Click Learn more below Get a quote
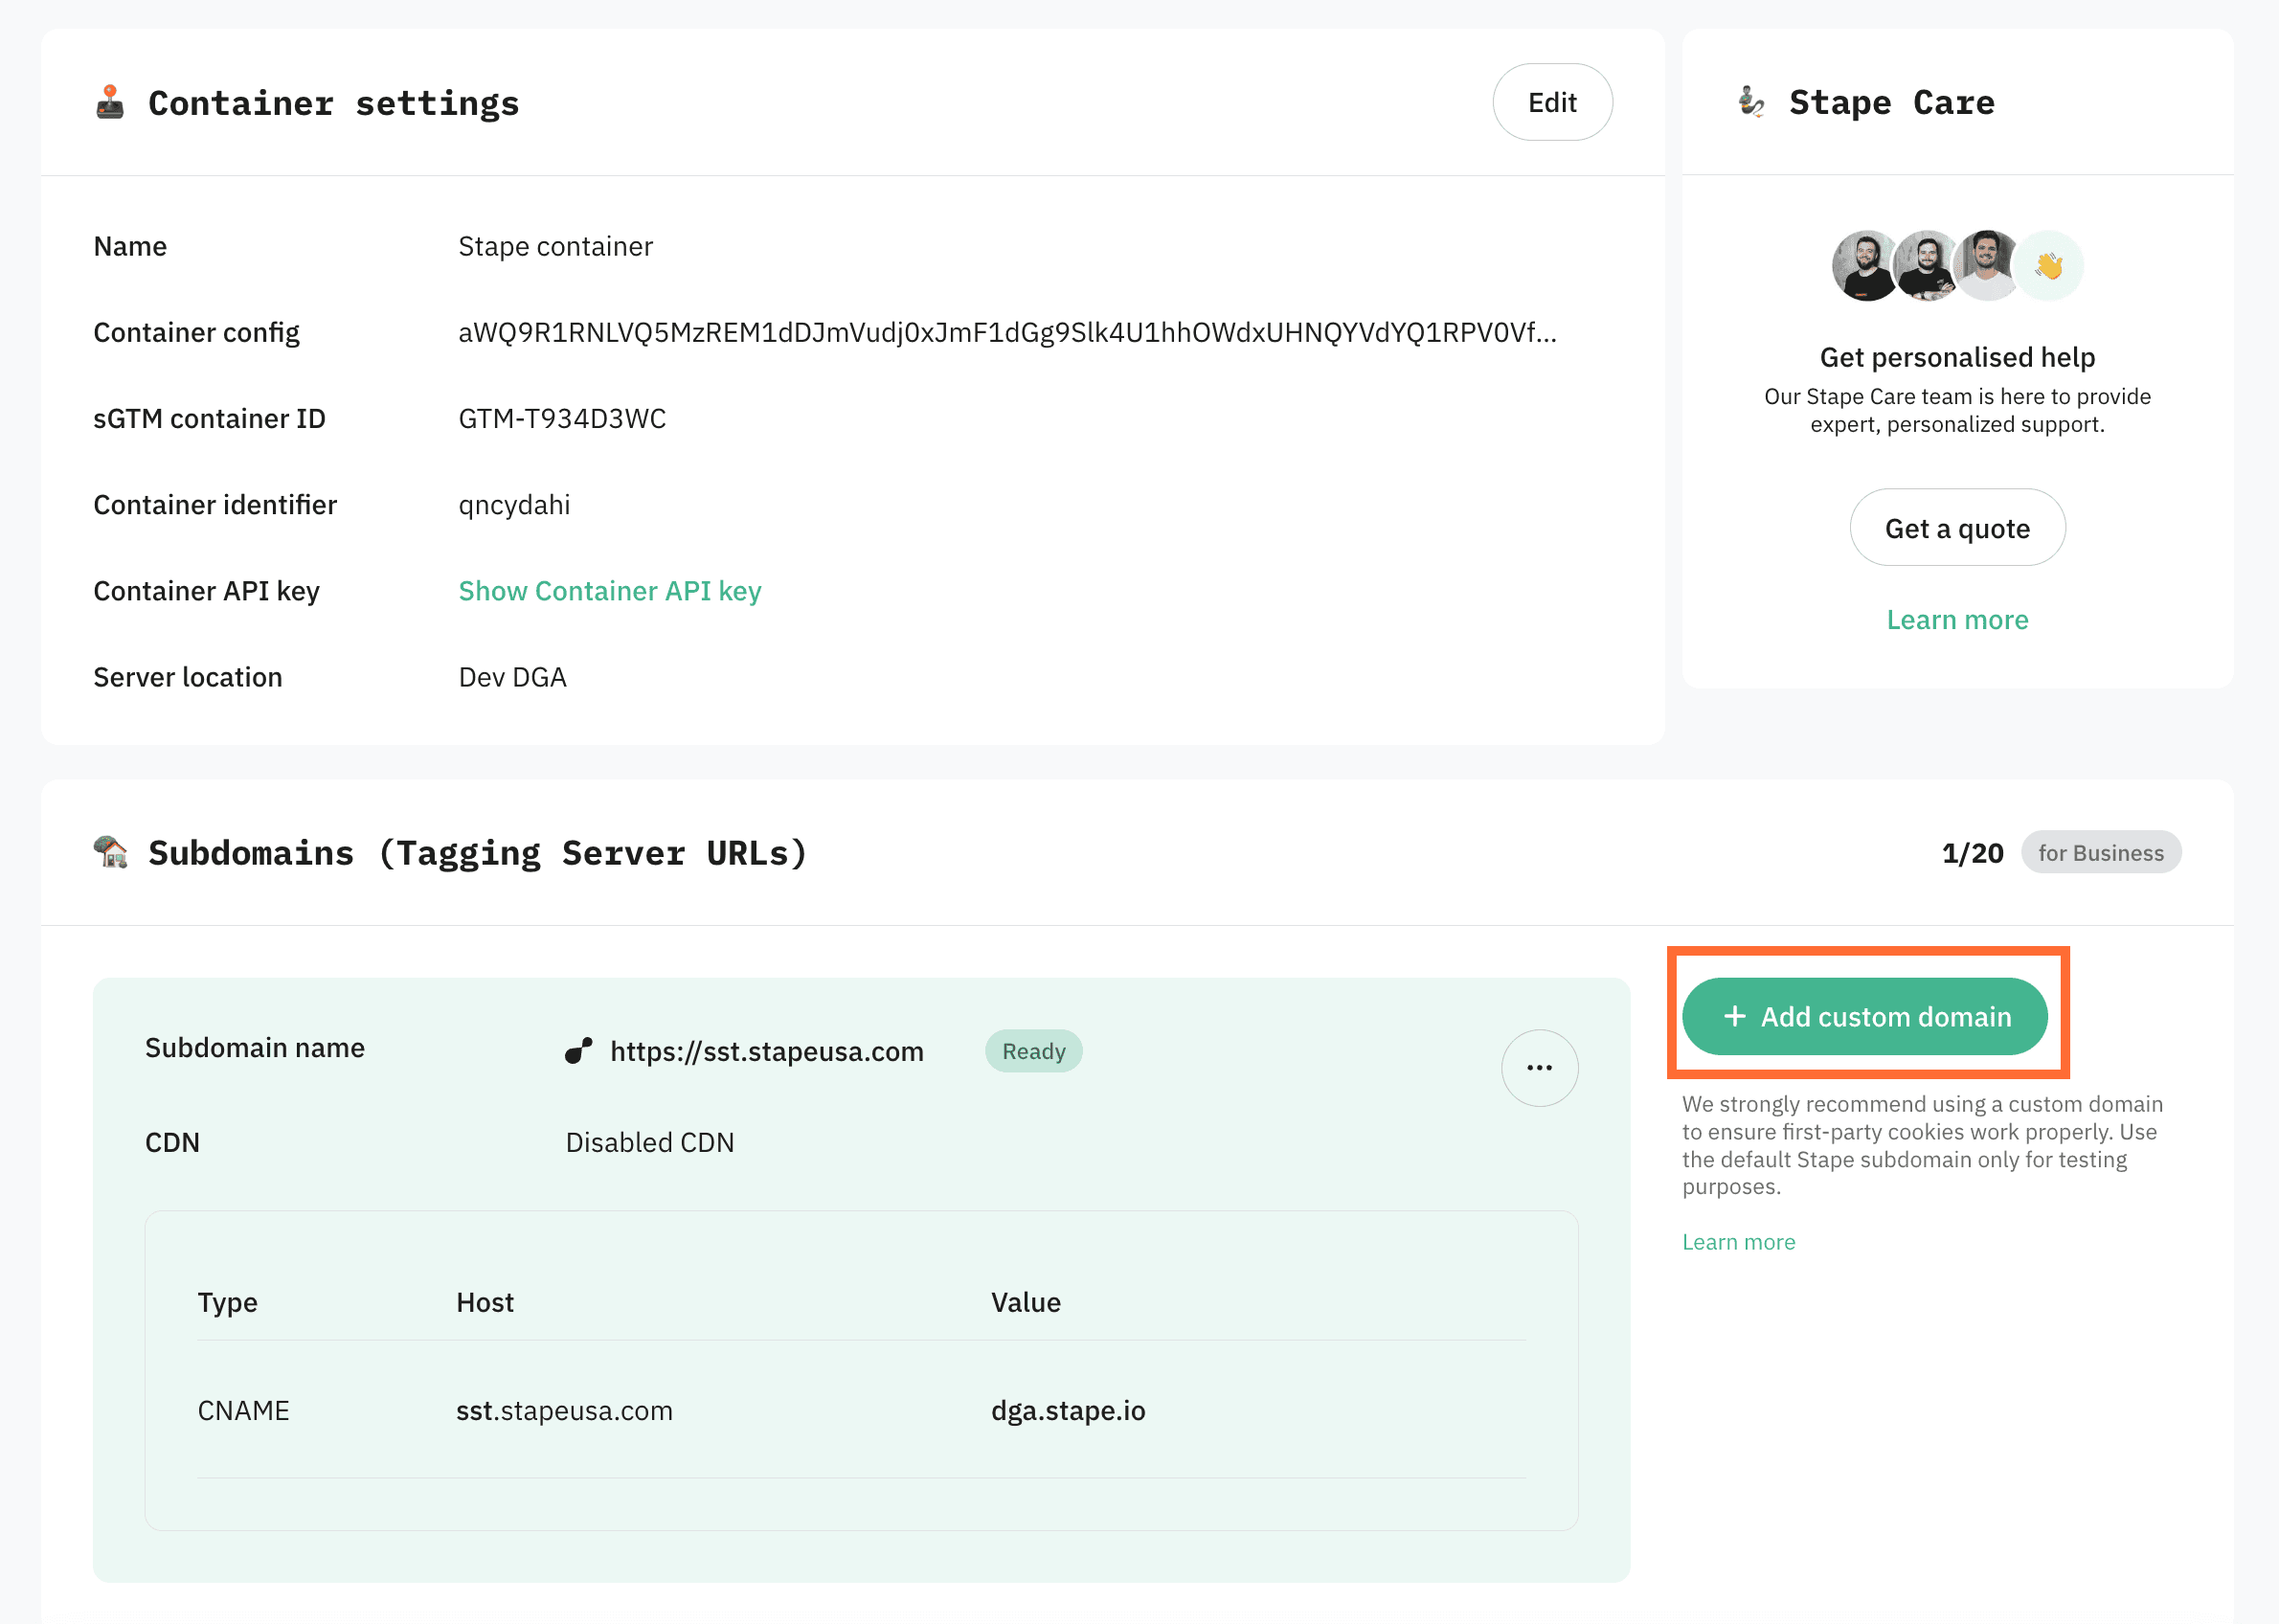The height and width of the screenshot is (1624, 2279). [1956, 619]
